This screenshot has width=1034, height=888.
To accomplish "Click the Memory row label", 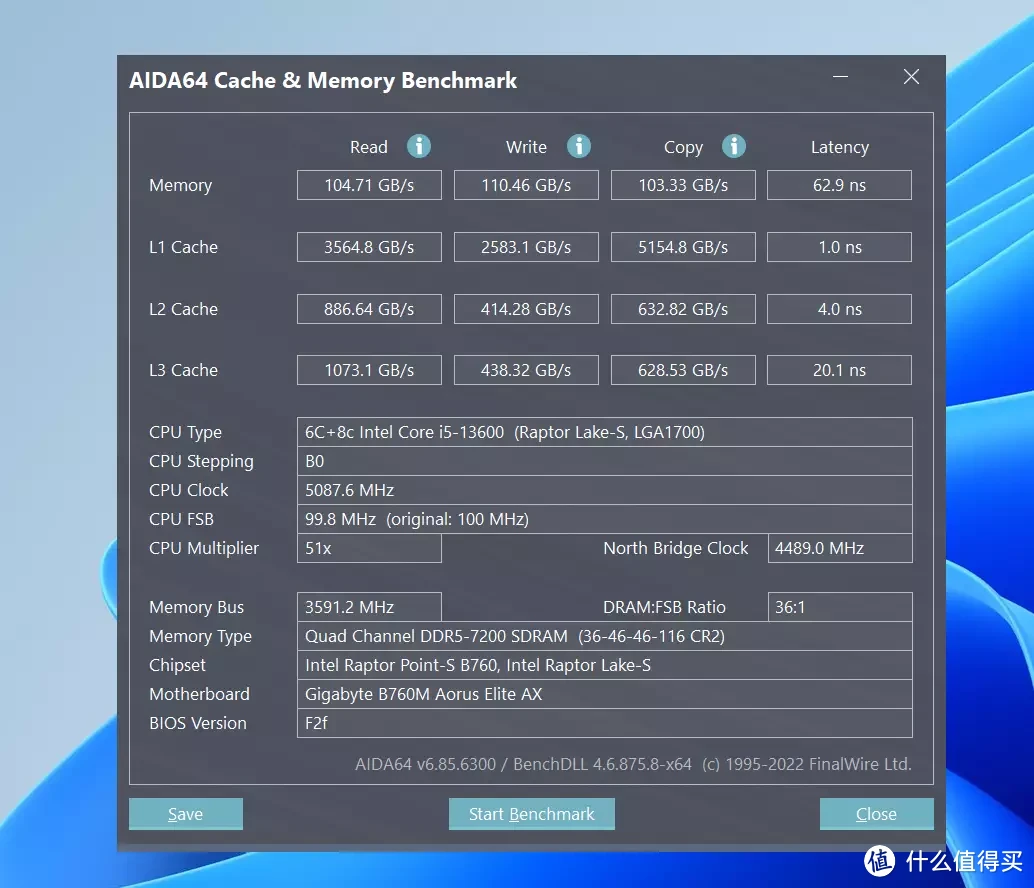I will pos(181,185).
